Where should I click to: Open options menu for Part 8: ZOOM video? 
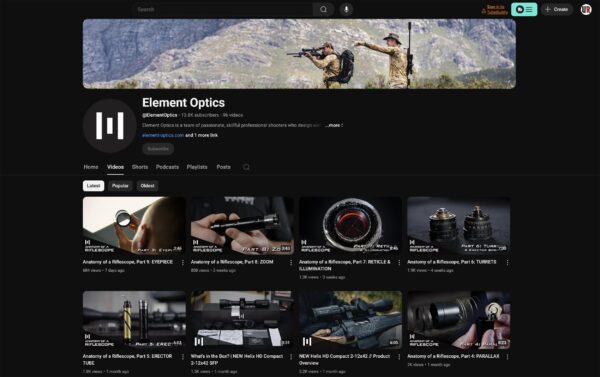pyautogui.click(x=291, y=263)
